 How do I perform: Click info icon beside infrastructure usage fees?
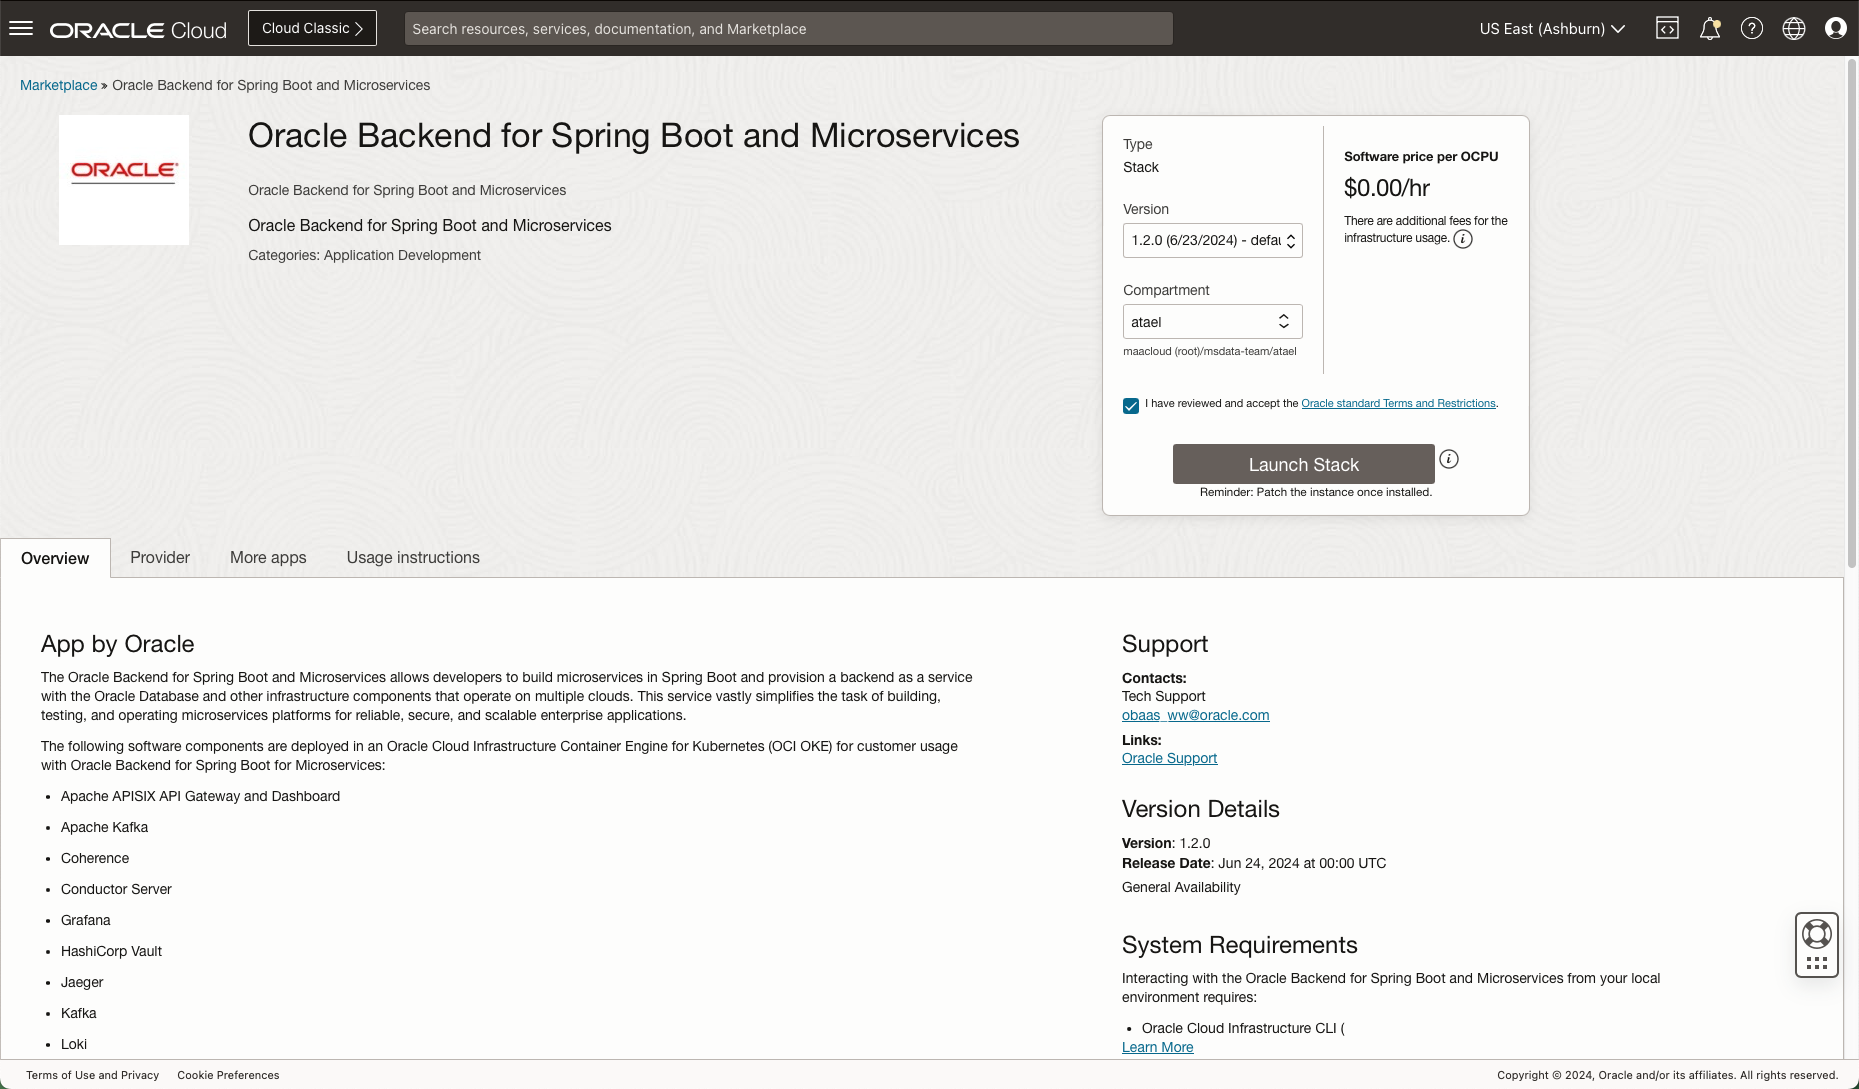[x=1462, y=239]
